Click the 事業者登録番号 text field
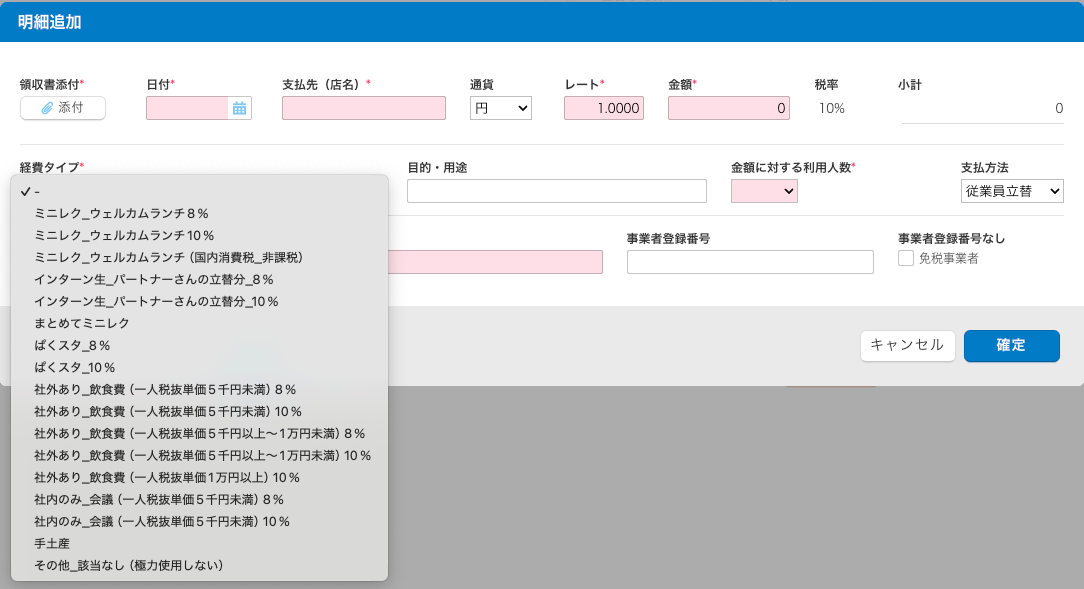 749,262
